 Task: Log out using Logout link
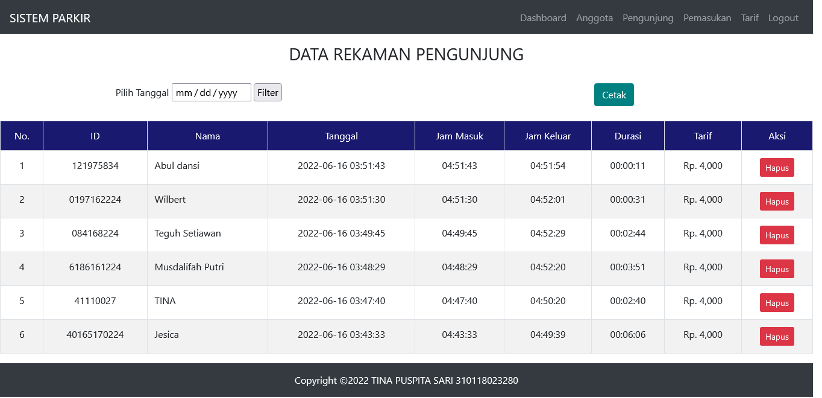pyautogui.click(x=783, y=18)
